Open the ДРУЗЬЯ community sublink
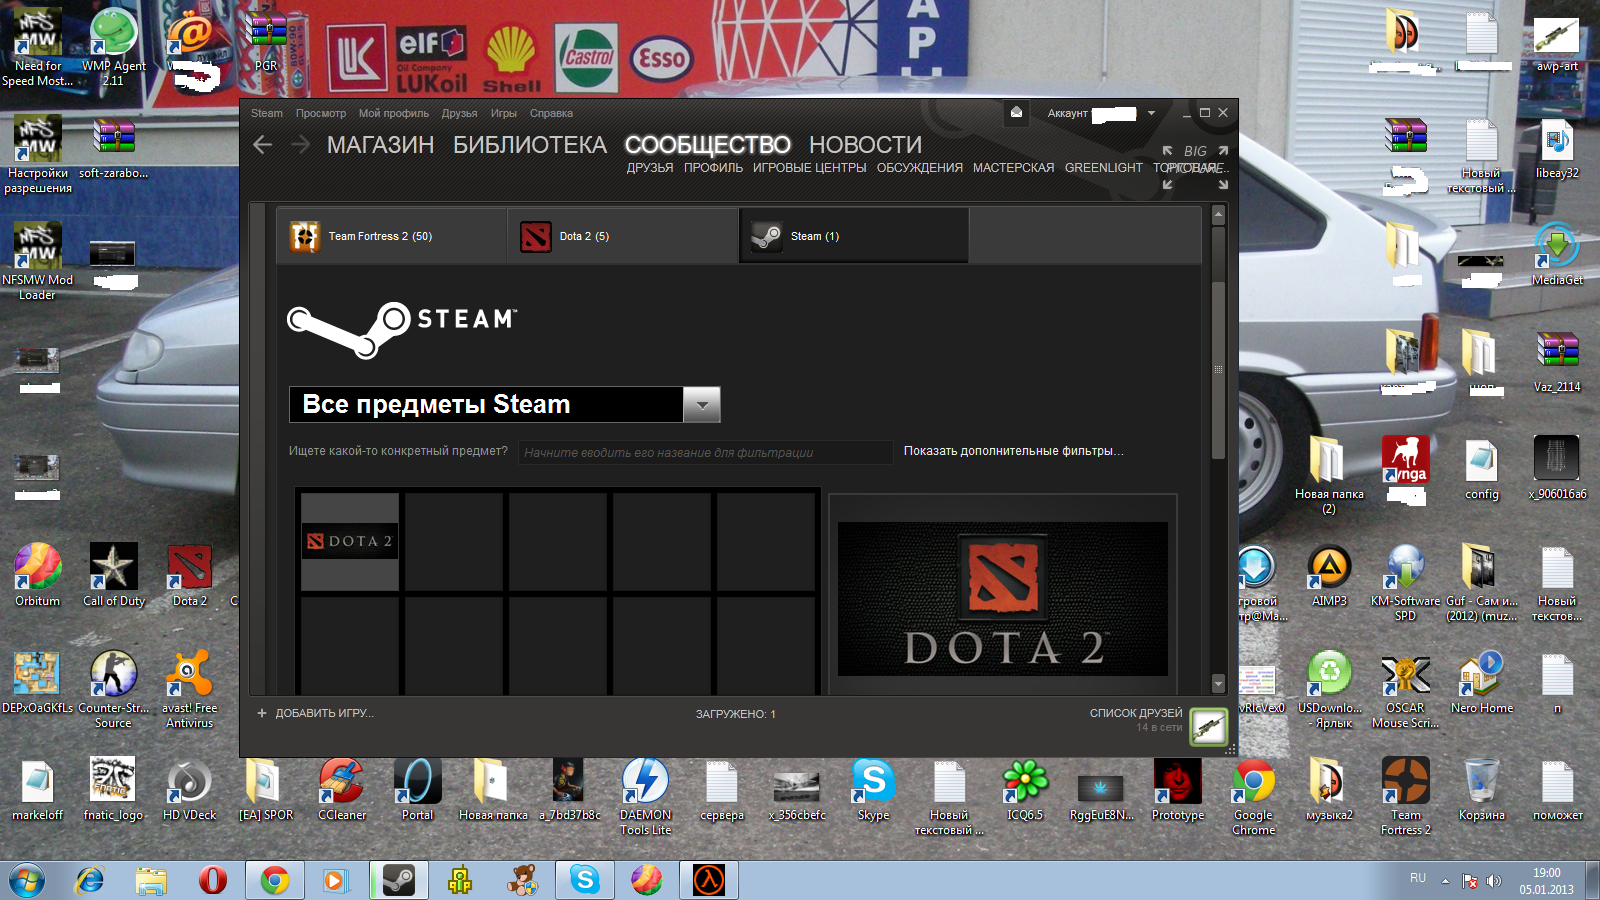Screen dimensions: 1600x900 [x=650, y=168]
